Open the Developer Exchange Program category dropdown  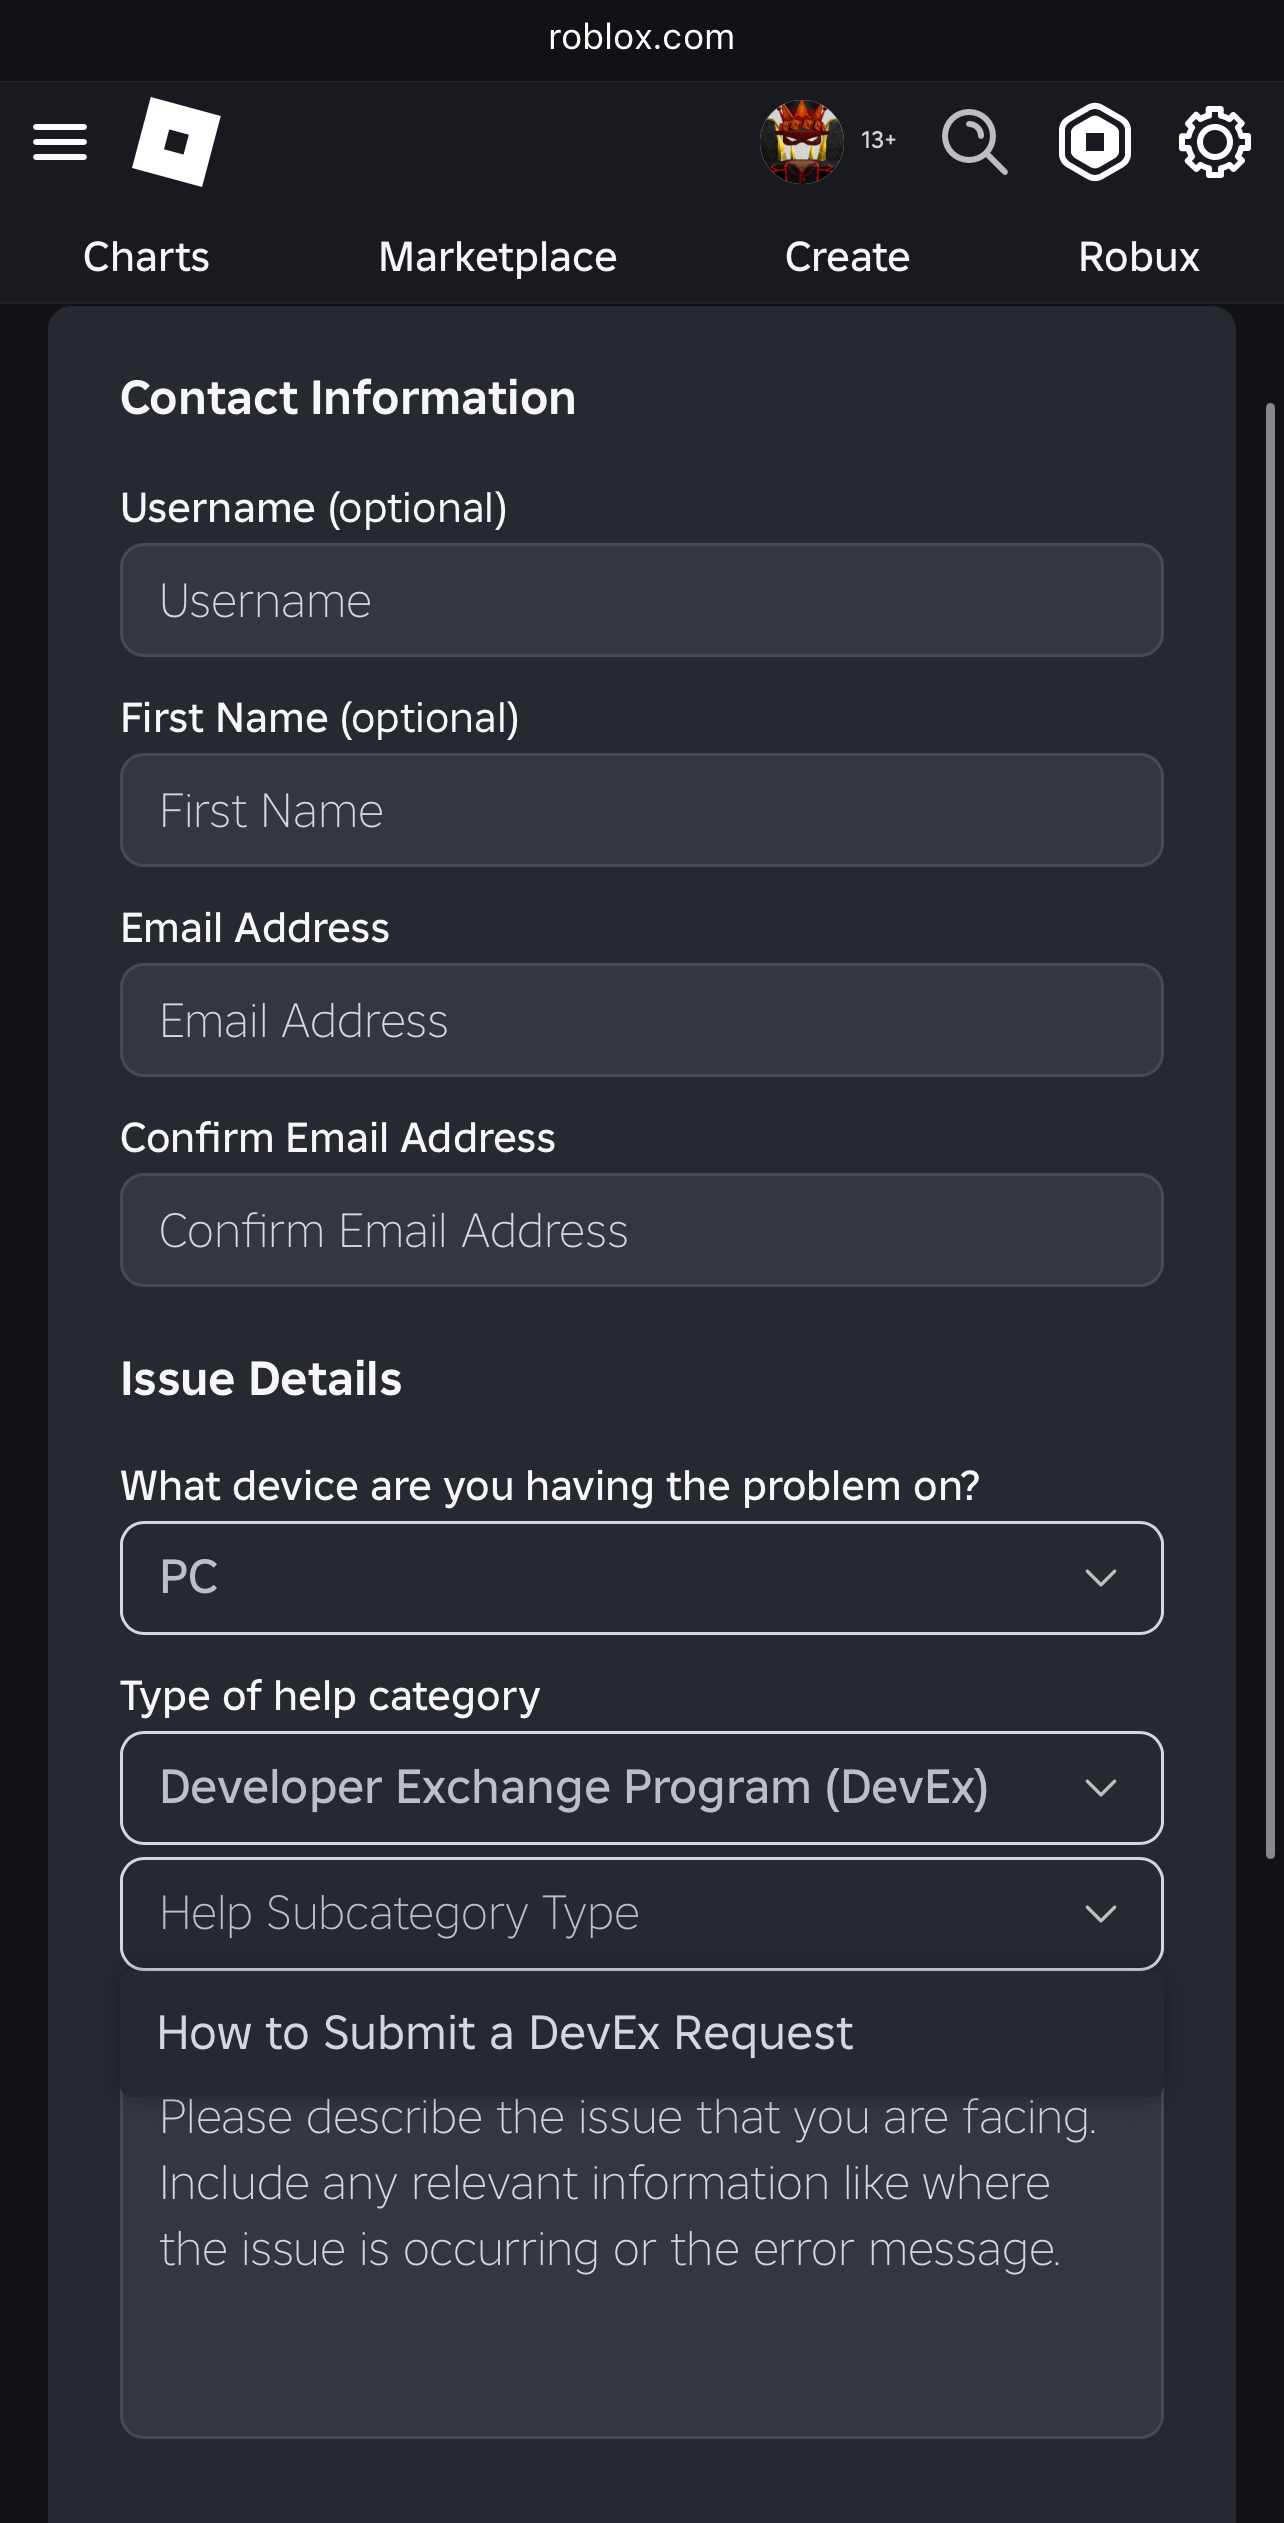coord(641,1788)
